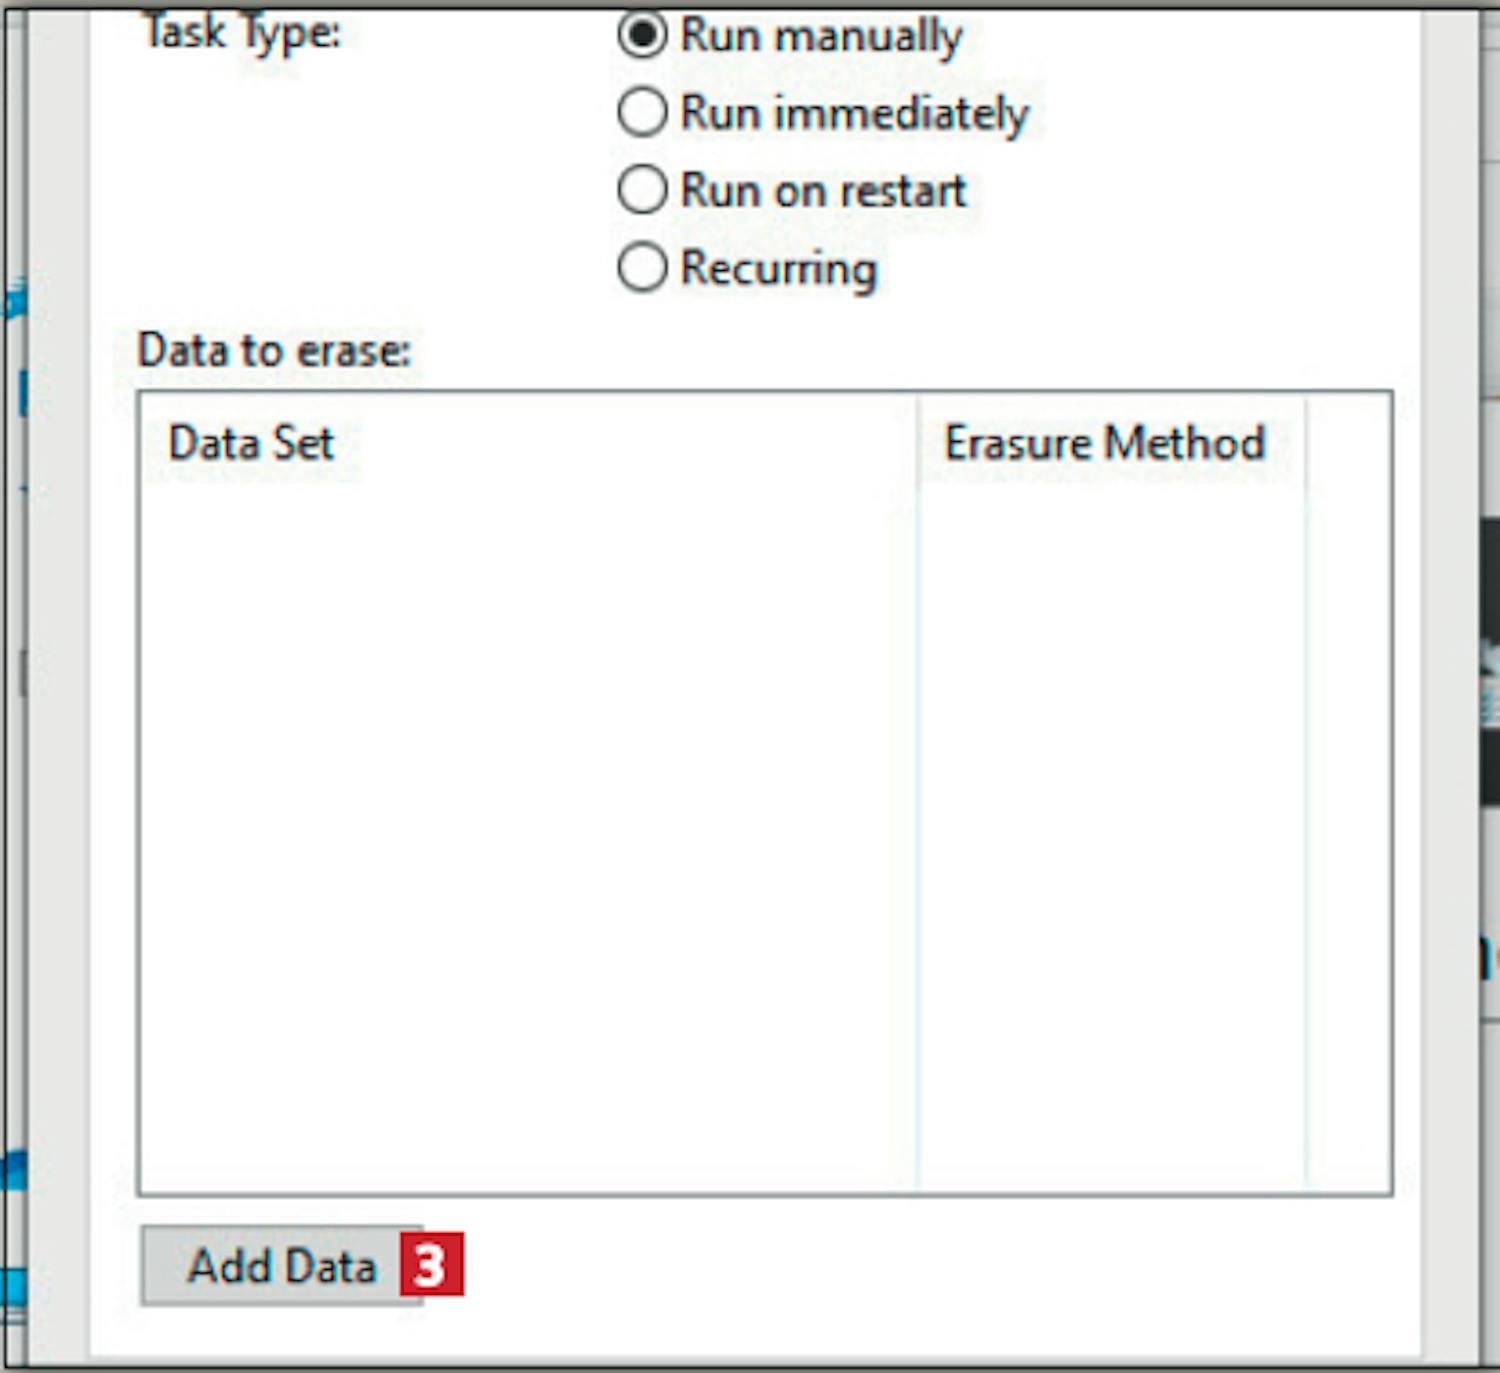Choose the Run immediately radio circle
This screenshot has height=1373, width=1500.
pos(642,112)
